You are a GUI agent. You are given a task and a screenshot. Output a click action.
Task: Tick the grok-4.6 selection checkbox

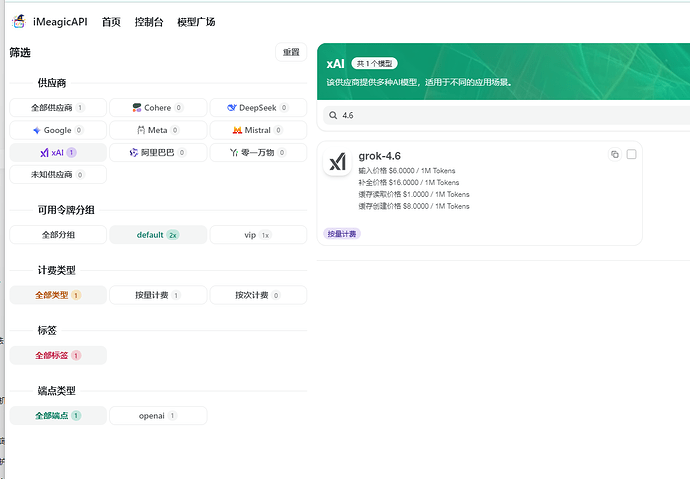click(x=631, y=154)
